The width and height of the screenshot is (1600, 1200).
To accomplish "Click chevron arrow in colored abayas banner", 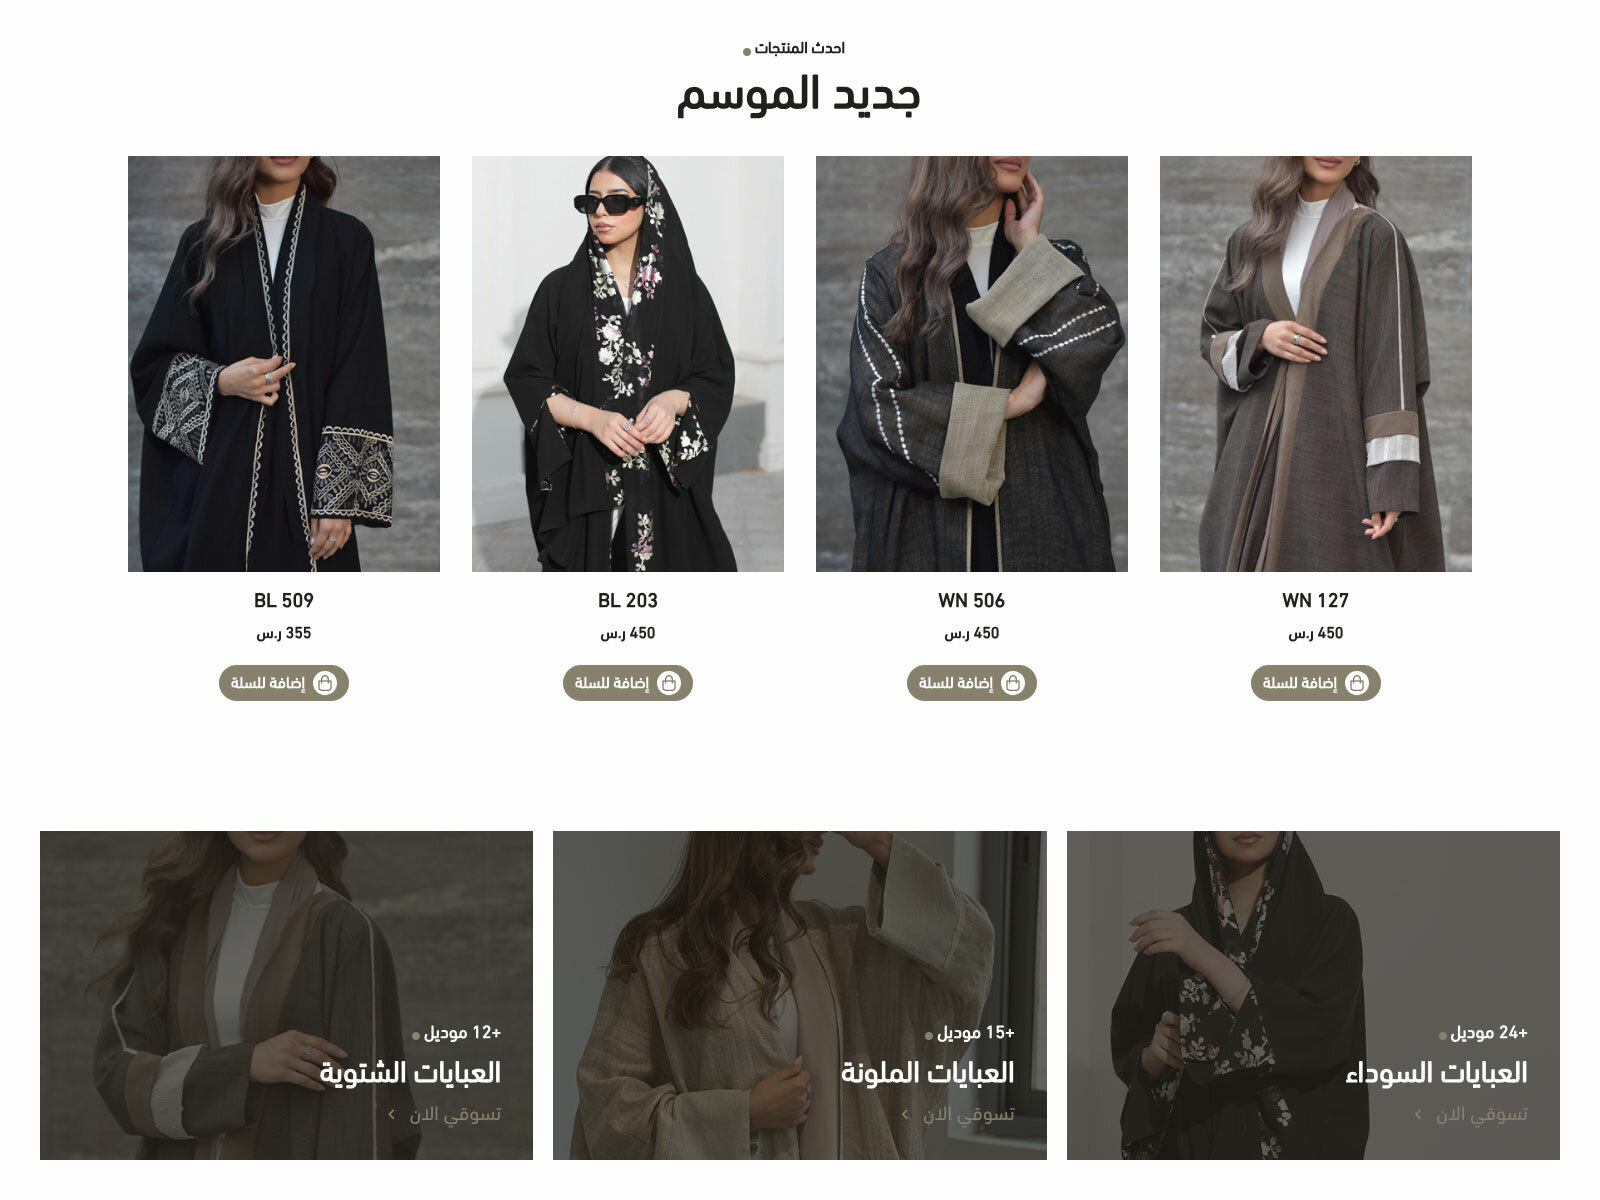I will [x=905, y=1114].
